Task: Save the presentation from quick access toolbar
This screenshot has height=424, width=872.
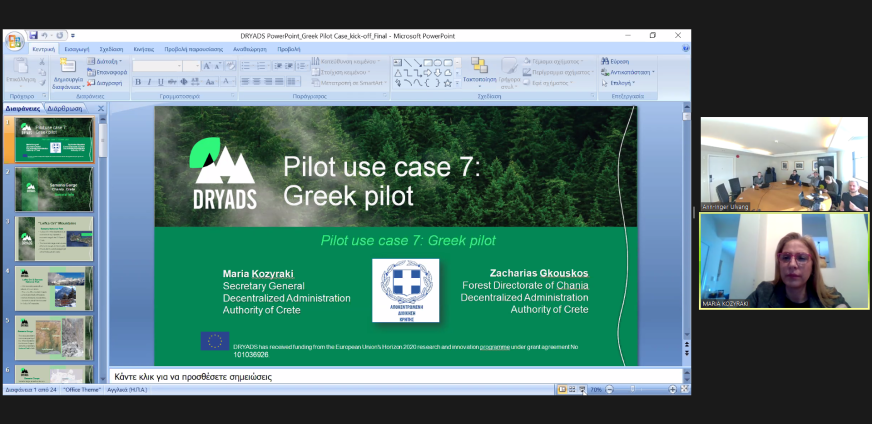Action: [x=33, y=35]
